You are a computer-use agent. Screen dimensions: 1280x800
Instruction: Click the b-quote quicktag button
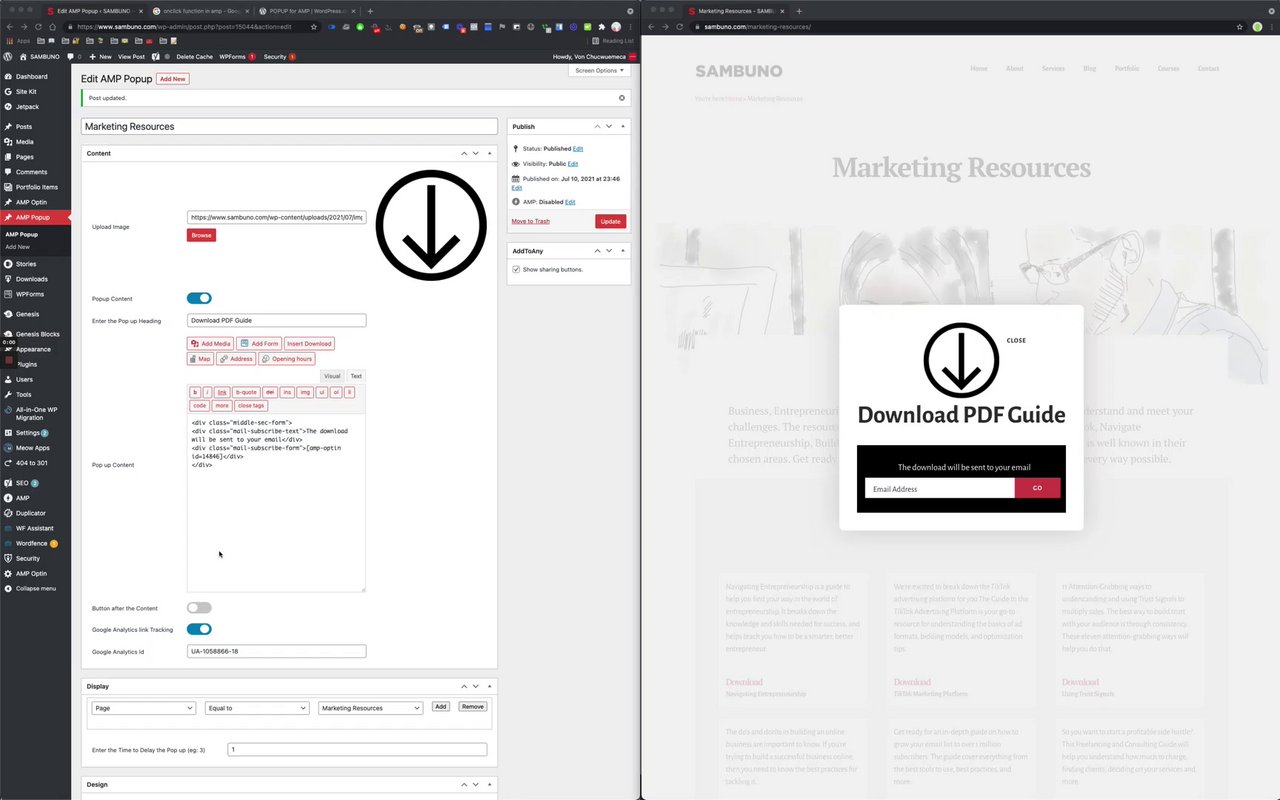(246, 393)
